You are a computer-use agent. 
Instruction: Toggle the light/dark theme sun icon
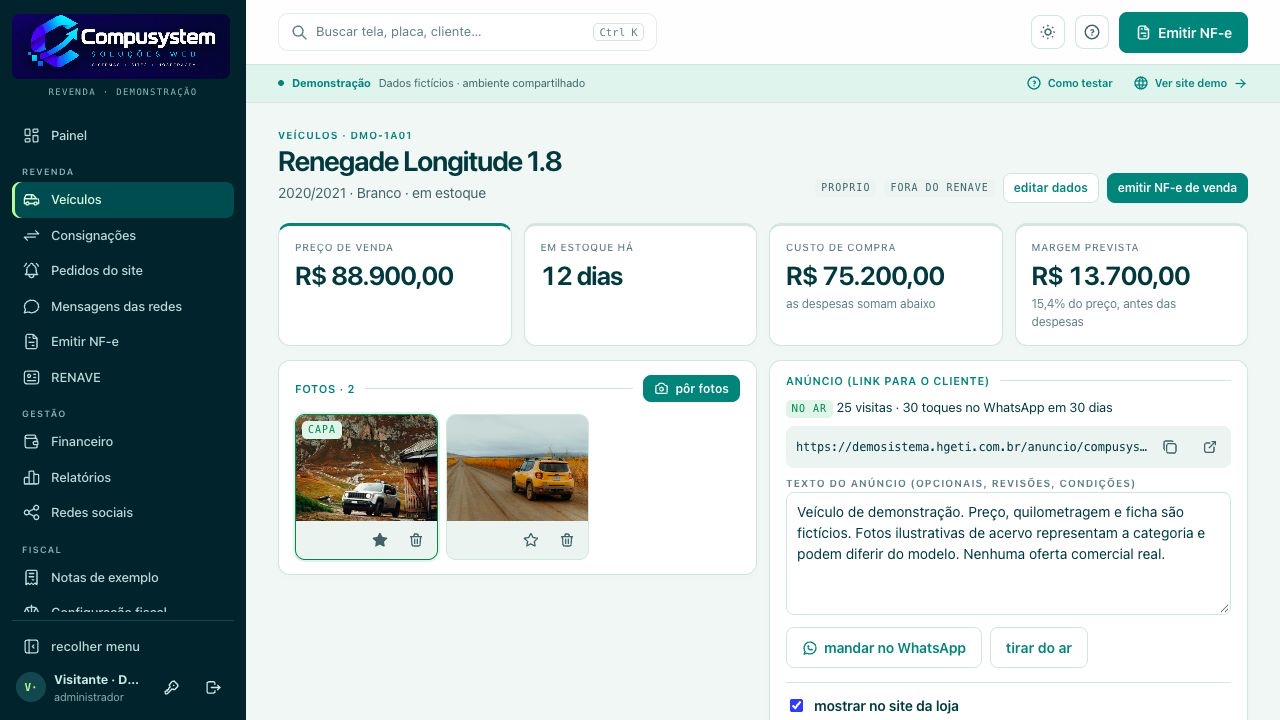tap(1048, 32)
